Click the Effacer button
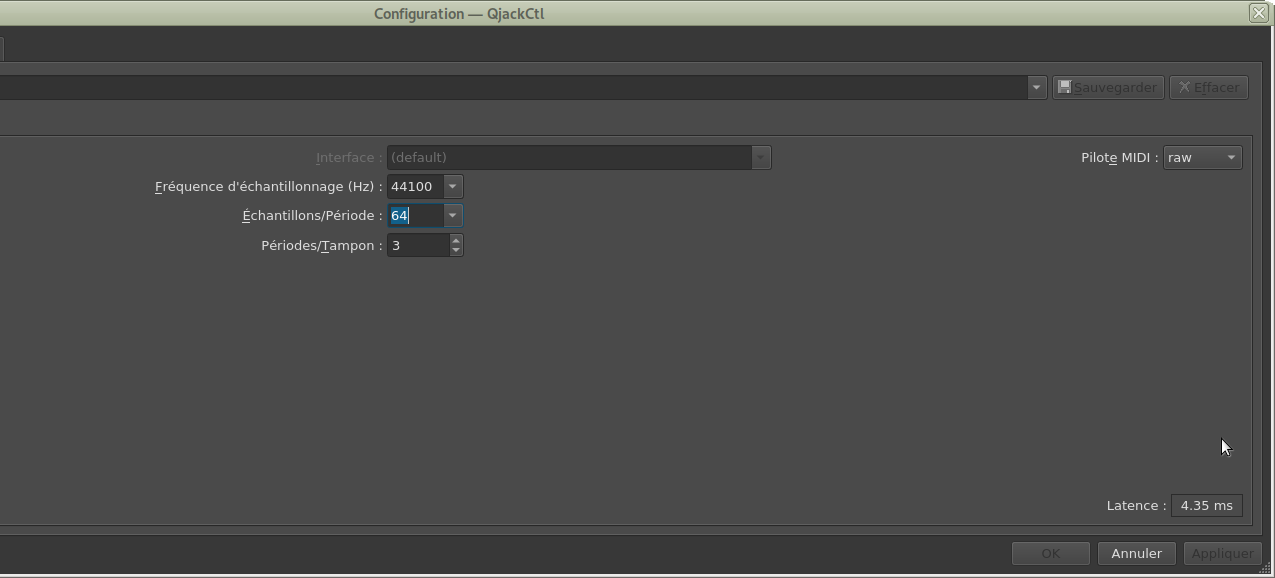 [x=1209, y=87]
